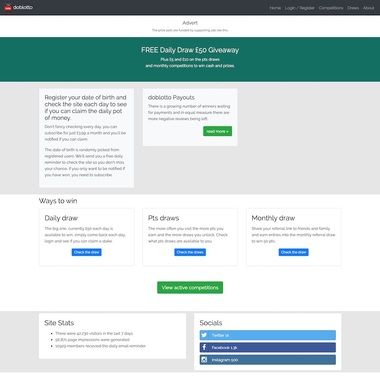Click the doblotto logo icon

(x=8, y=7)
